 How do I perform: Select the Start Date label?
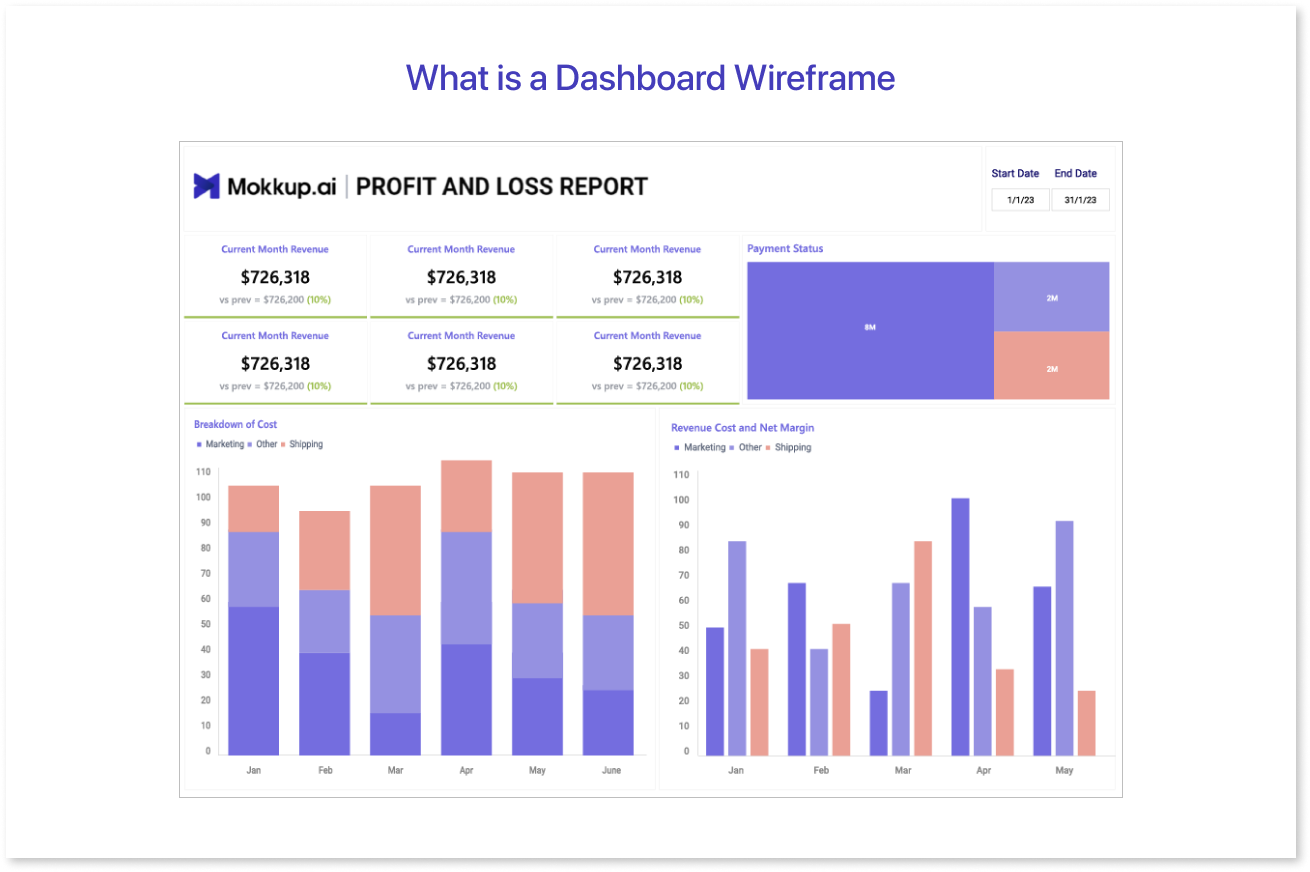(x=1015, y=174)
